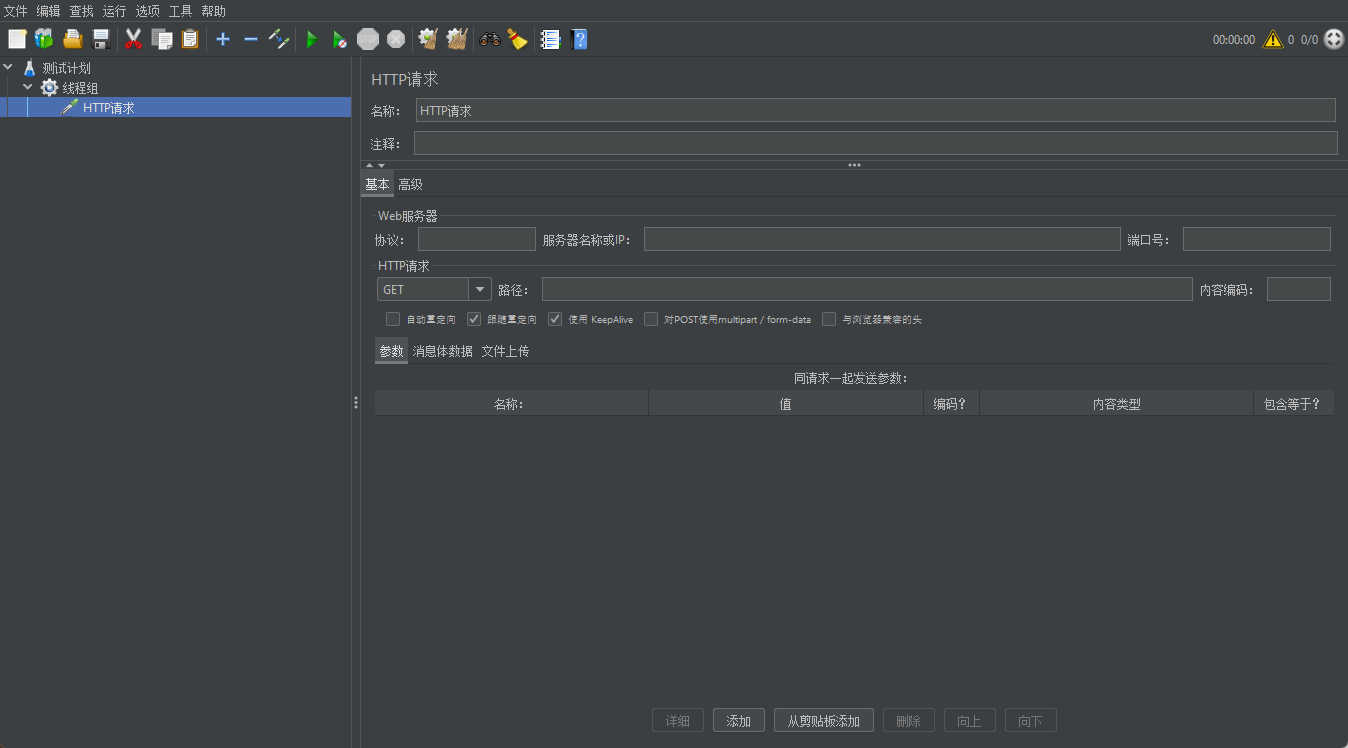1348x748 pixels.
Task: Click the remote threads icon beside 0/0
Action: click(x=1334, y=39)
